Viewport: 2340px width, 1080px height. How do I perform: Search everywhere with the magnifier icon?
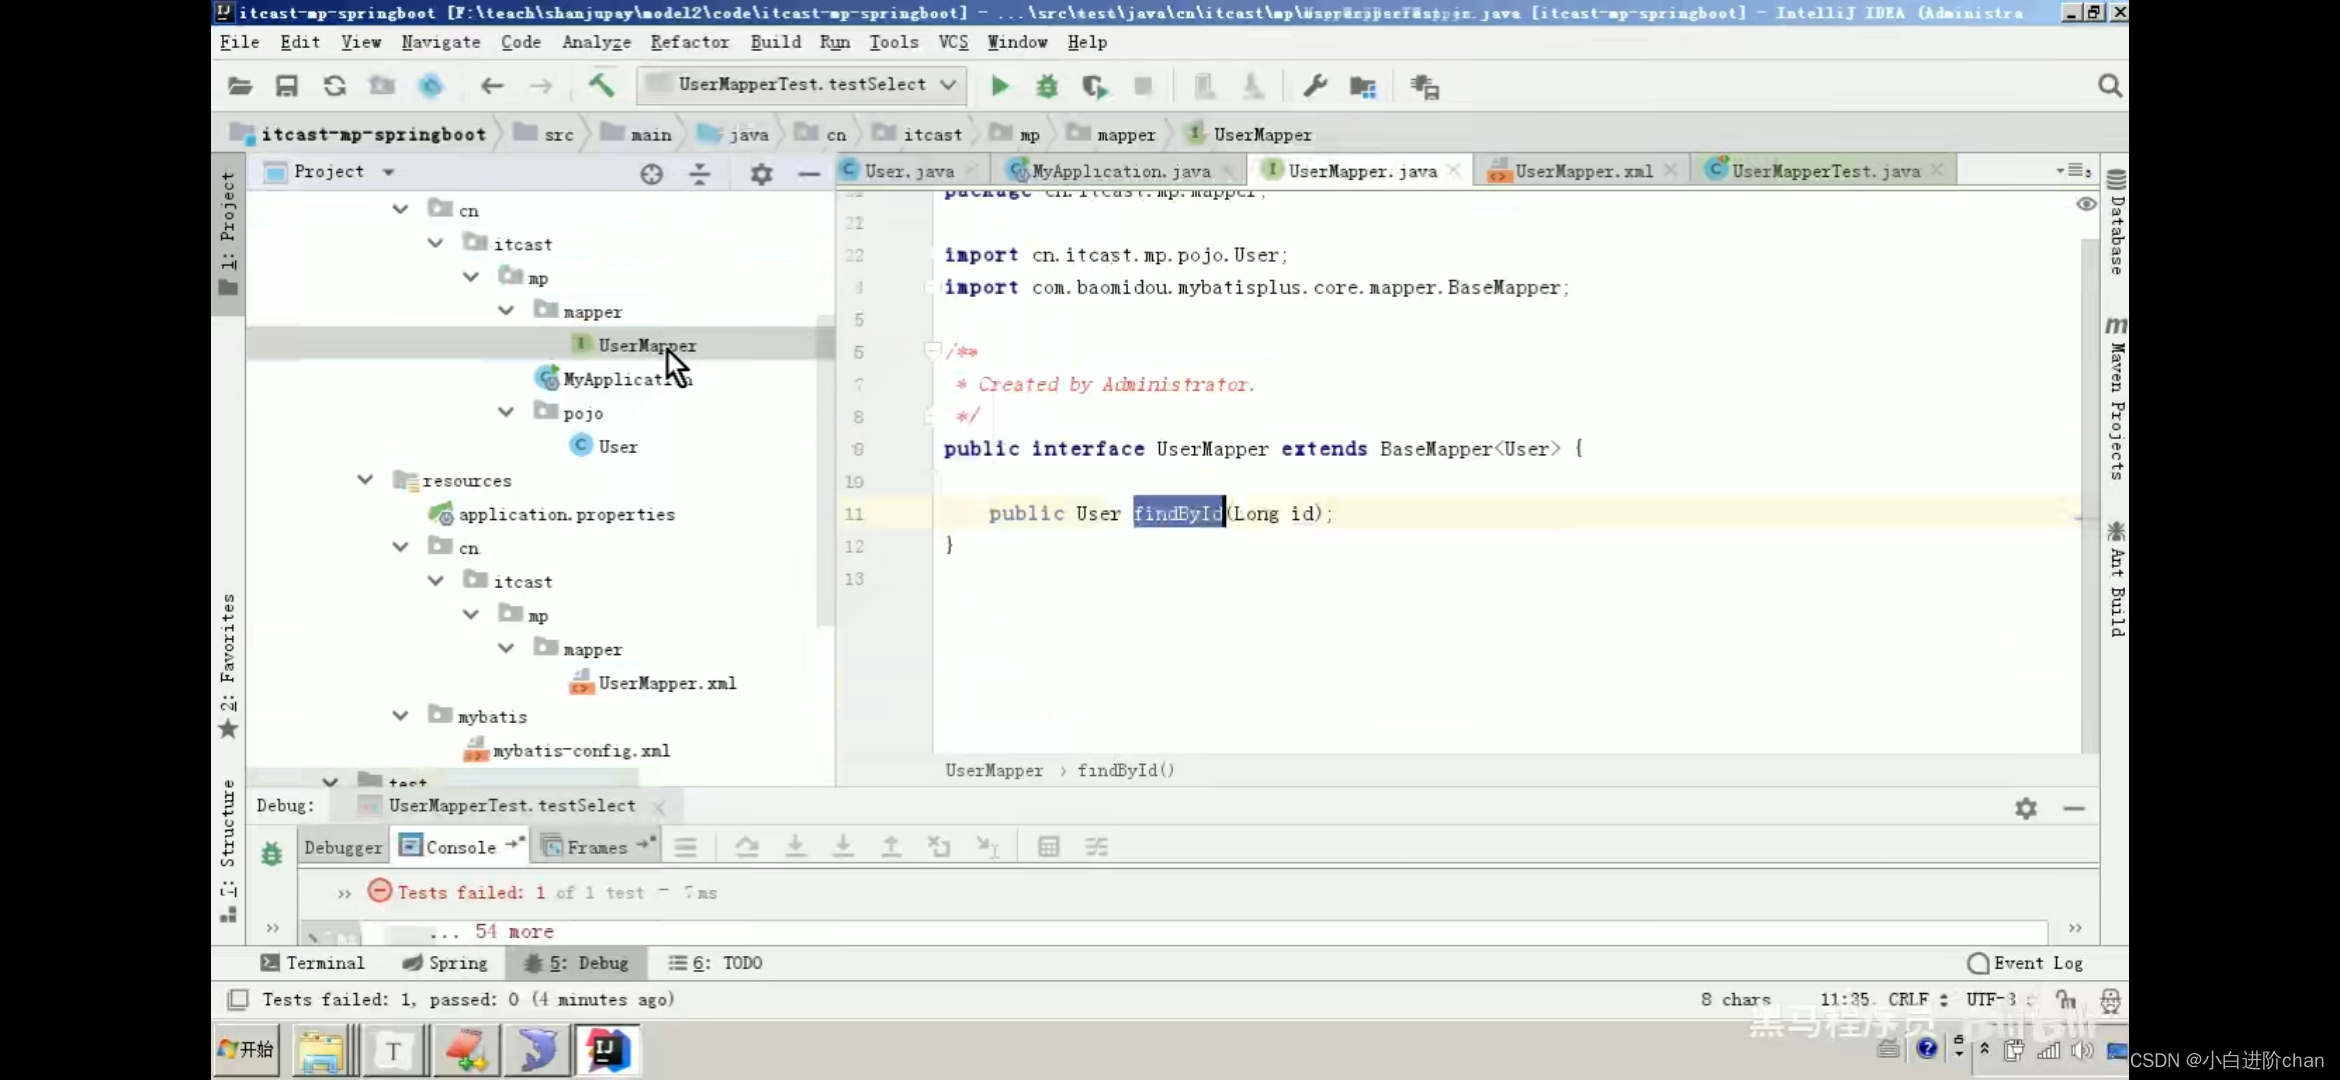click(x=2109, y=86)
